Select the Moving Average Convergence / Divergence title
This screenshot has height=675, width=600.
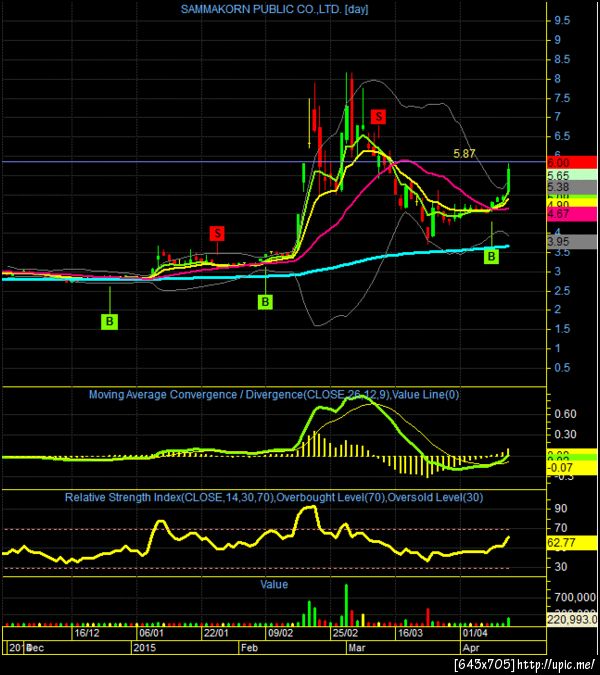pyautogui.click(x=274, y=394)
